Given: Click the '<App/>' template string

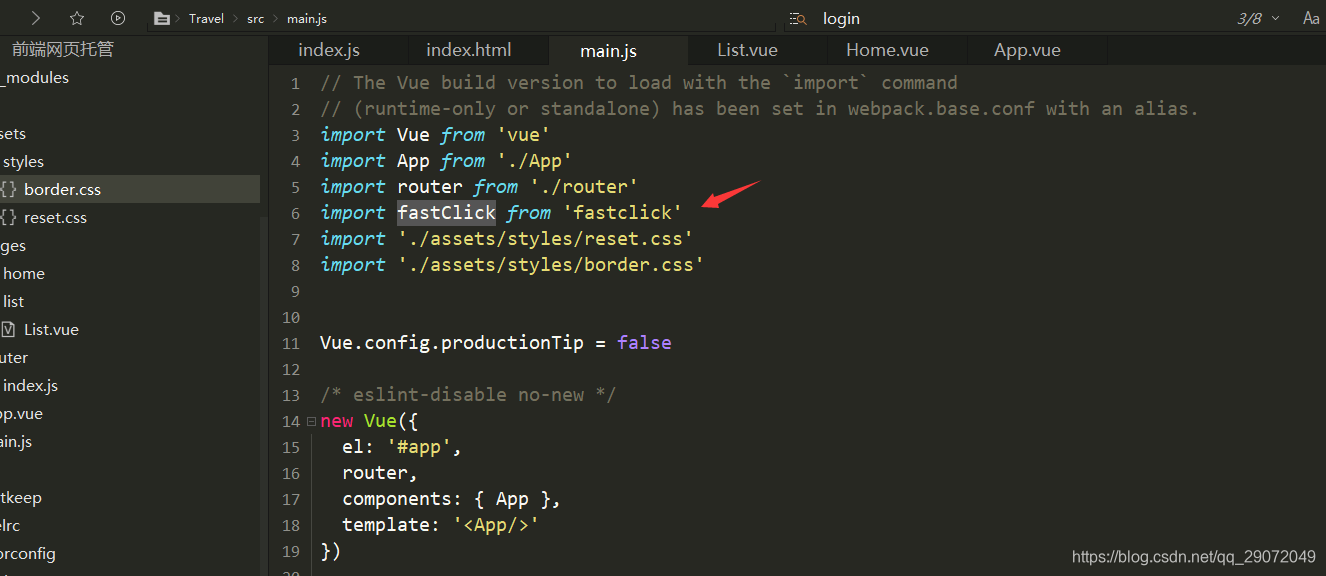Looking at the screenshot, I should coord(496,524).
